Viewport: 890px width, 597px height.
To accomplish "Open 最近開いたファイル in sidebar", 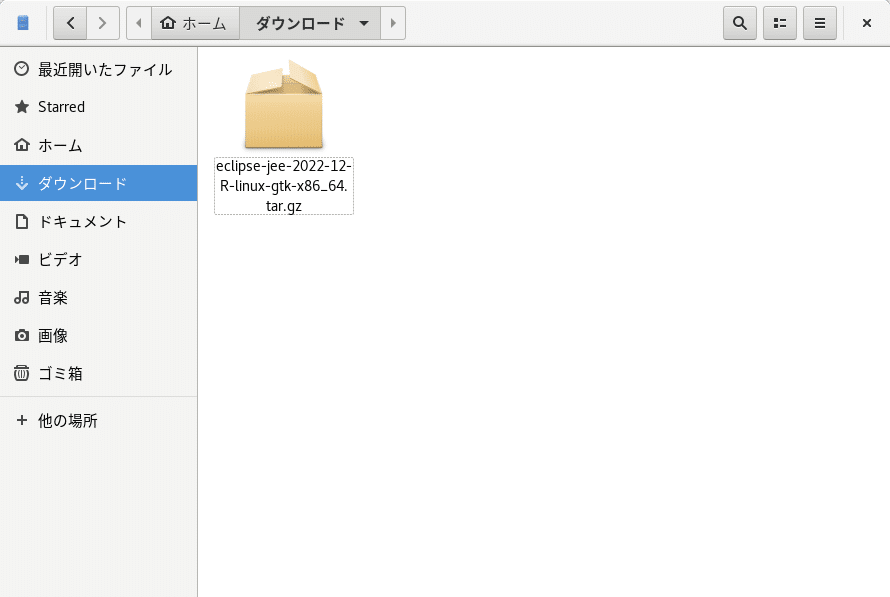I will (x=99, y=69).
